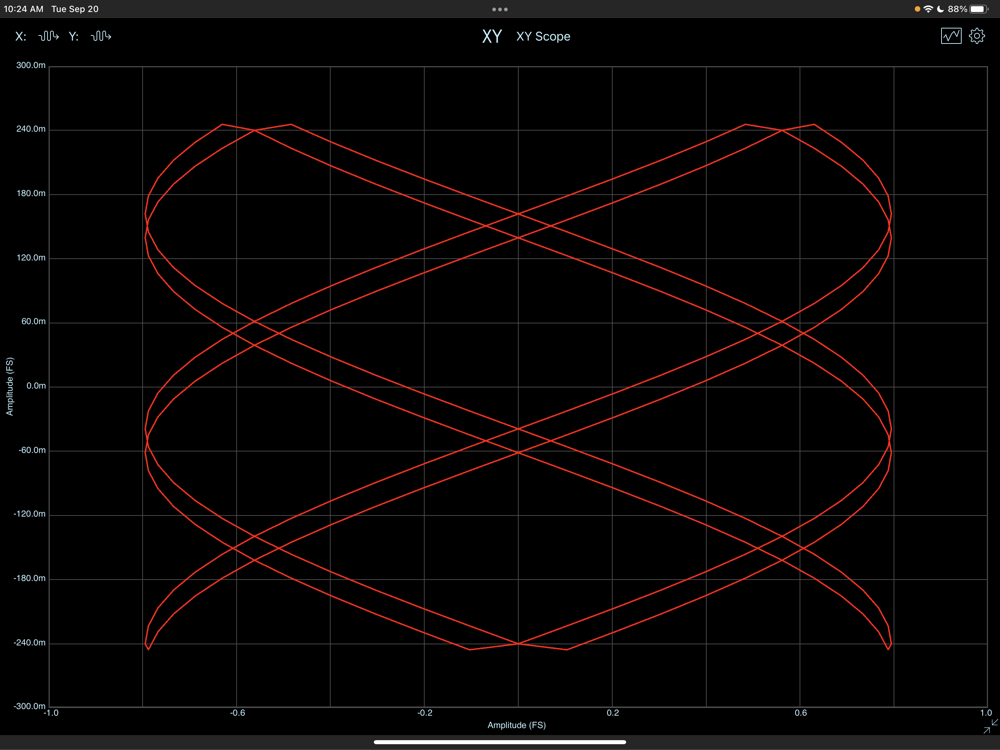Tap the positive 1.0 horizontal axis label
1000x750 pixels.
click(x=986, y=713)
